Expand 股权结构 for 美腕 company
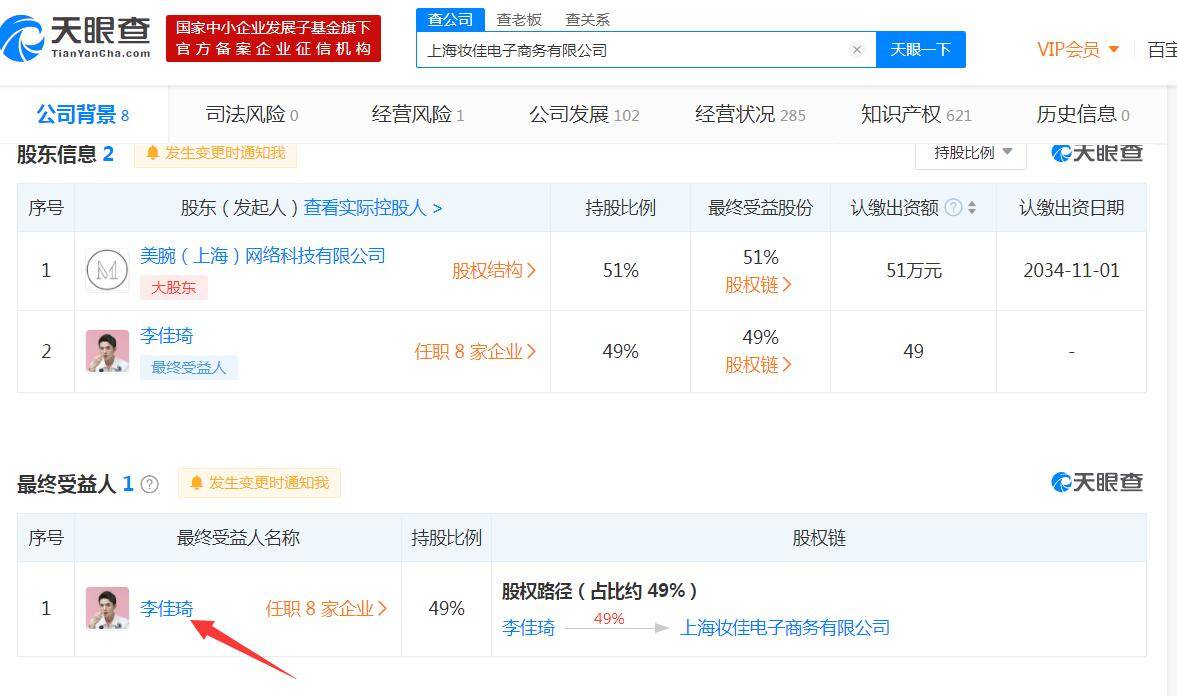 click(x=494, y=270)
